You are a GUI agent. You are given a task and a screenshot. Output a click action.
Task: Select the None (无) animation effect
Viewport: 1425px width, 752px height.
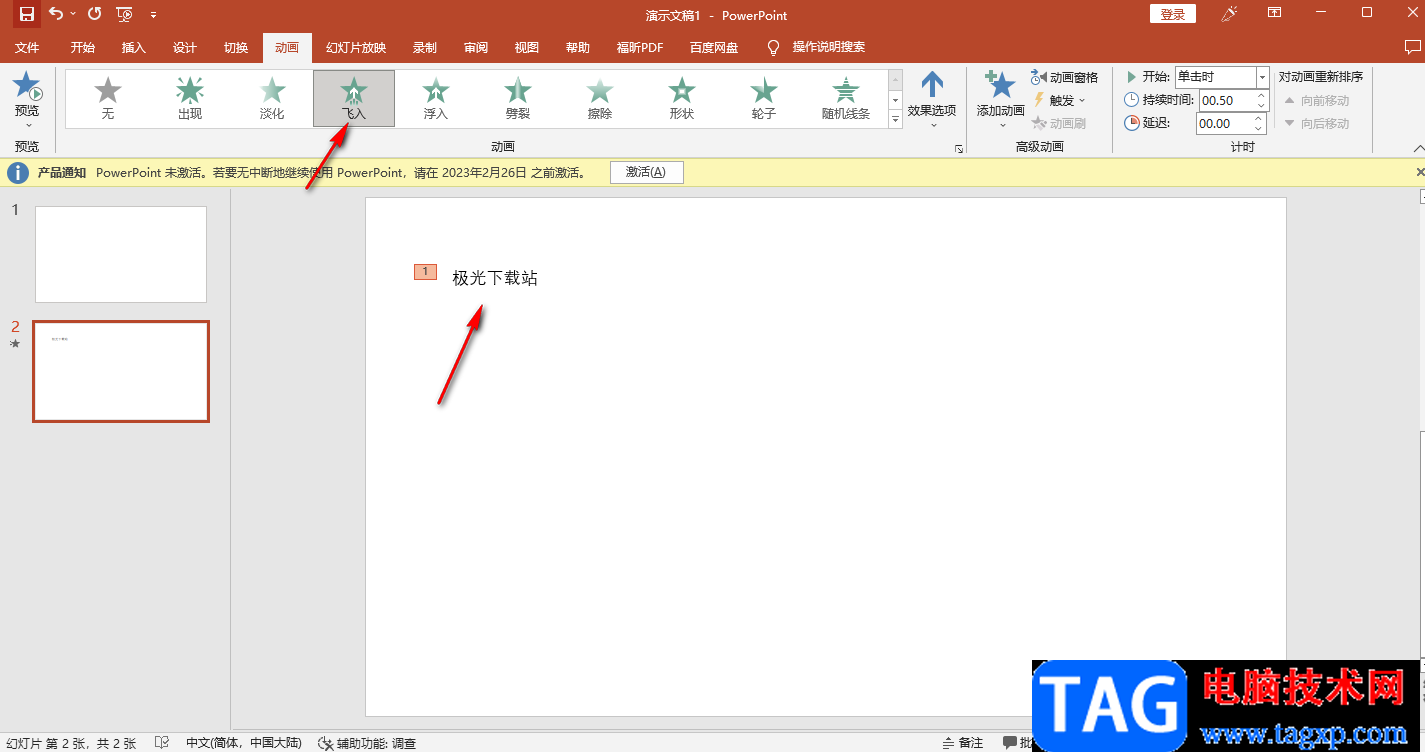[x=108, y=98]
